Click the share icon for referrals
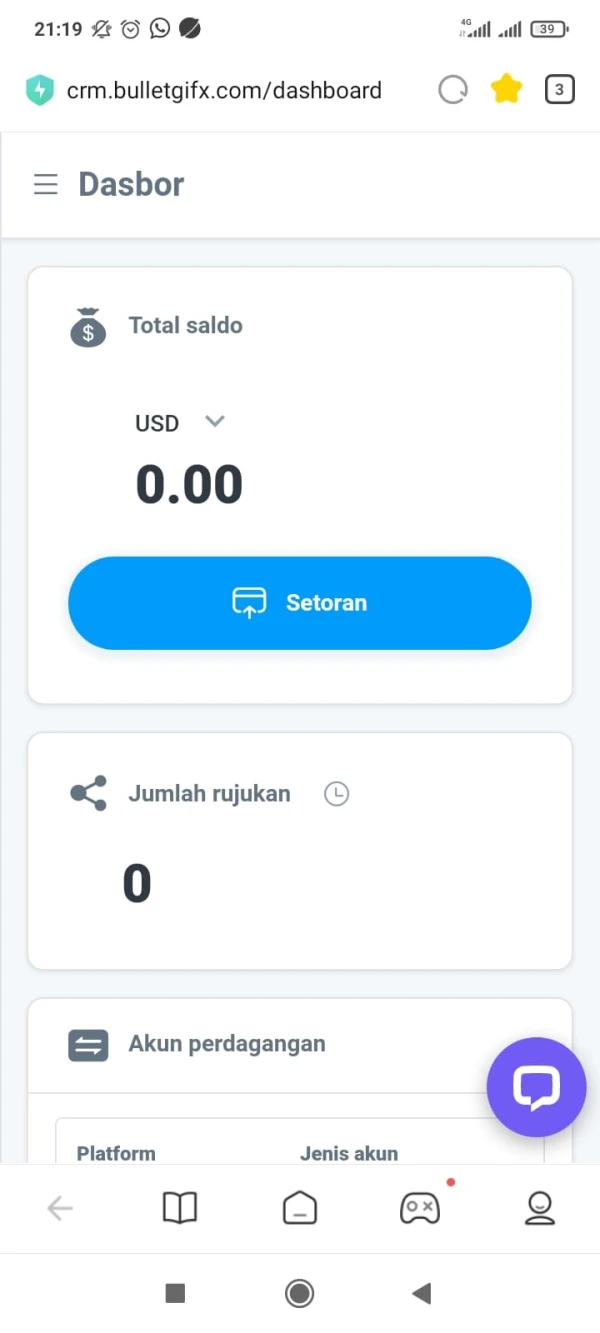 (x=88, y=794)
